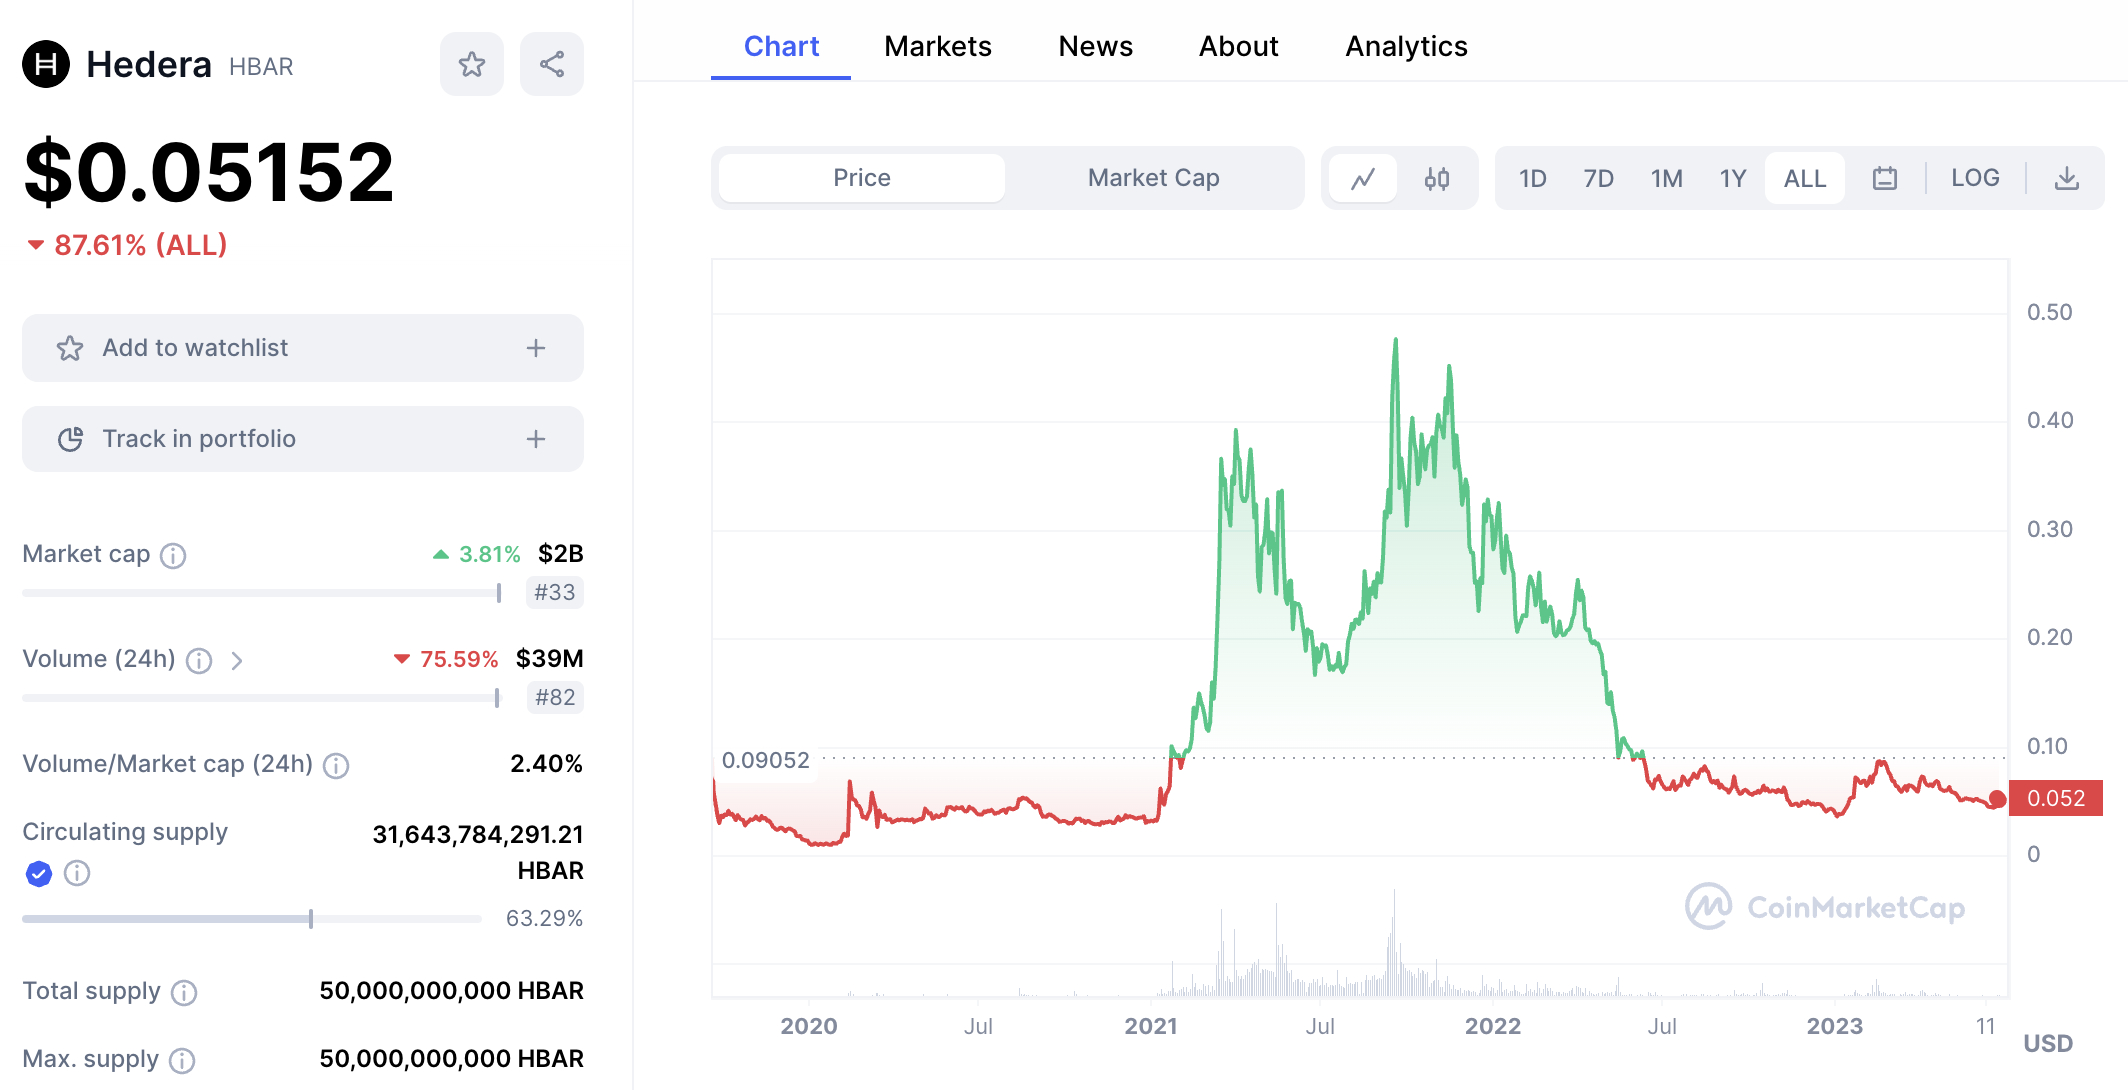The height and width of the screenshot is (1090, 2128).
Task: Open the About tab
Action: click(x=1239, y=46)
